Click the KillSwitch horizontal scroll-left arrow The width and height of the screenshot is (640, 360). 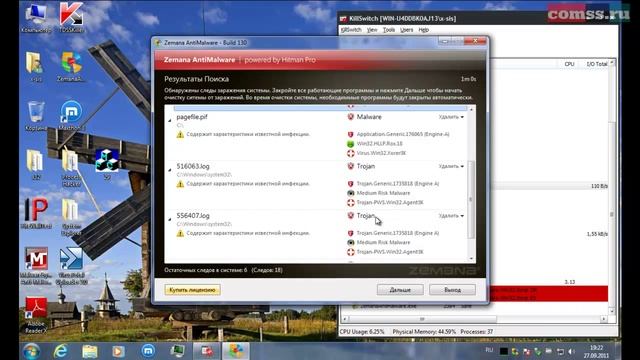click(345, 319)
